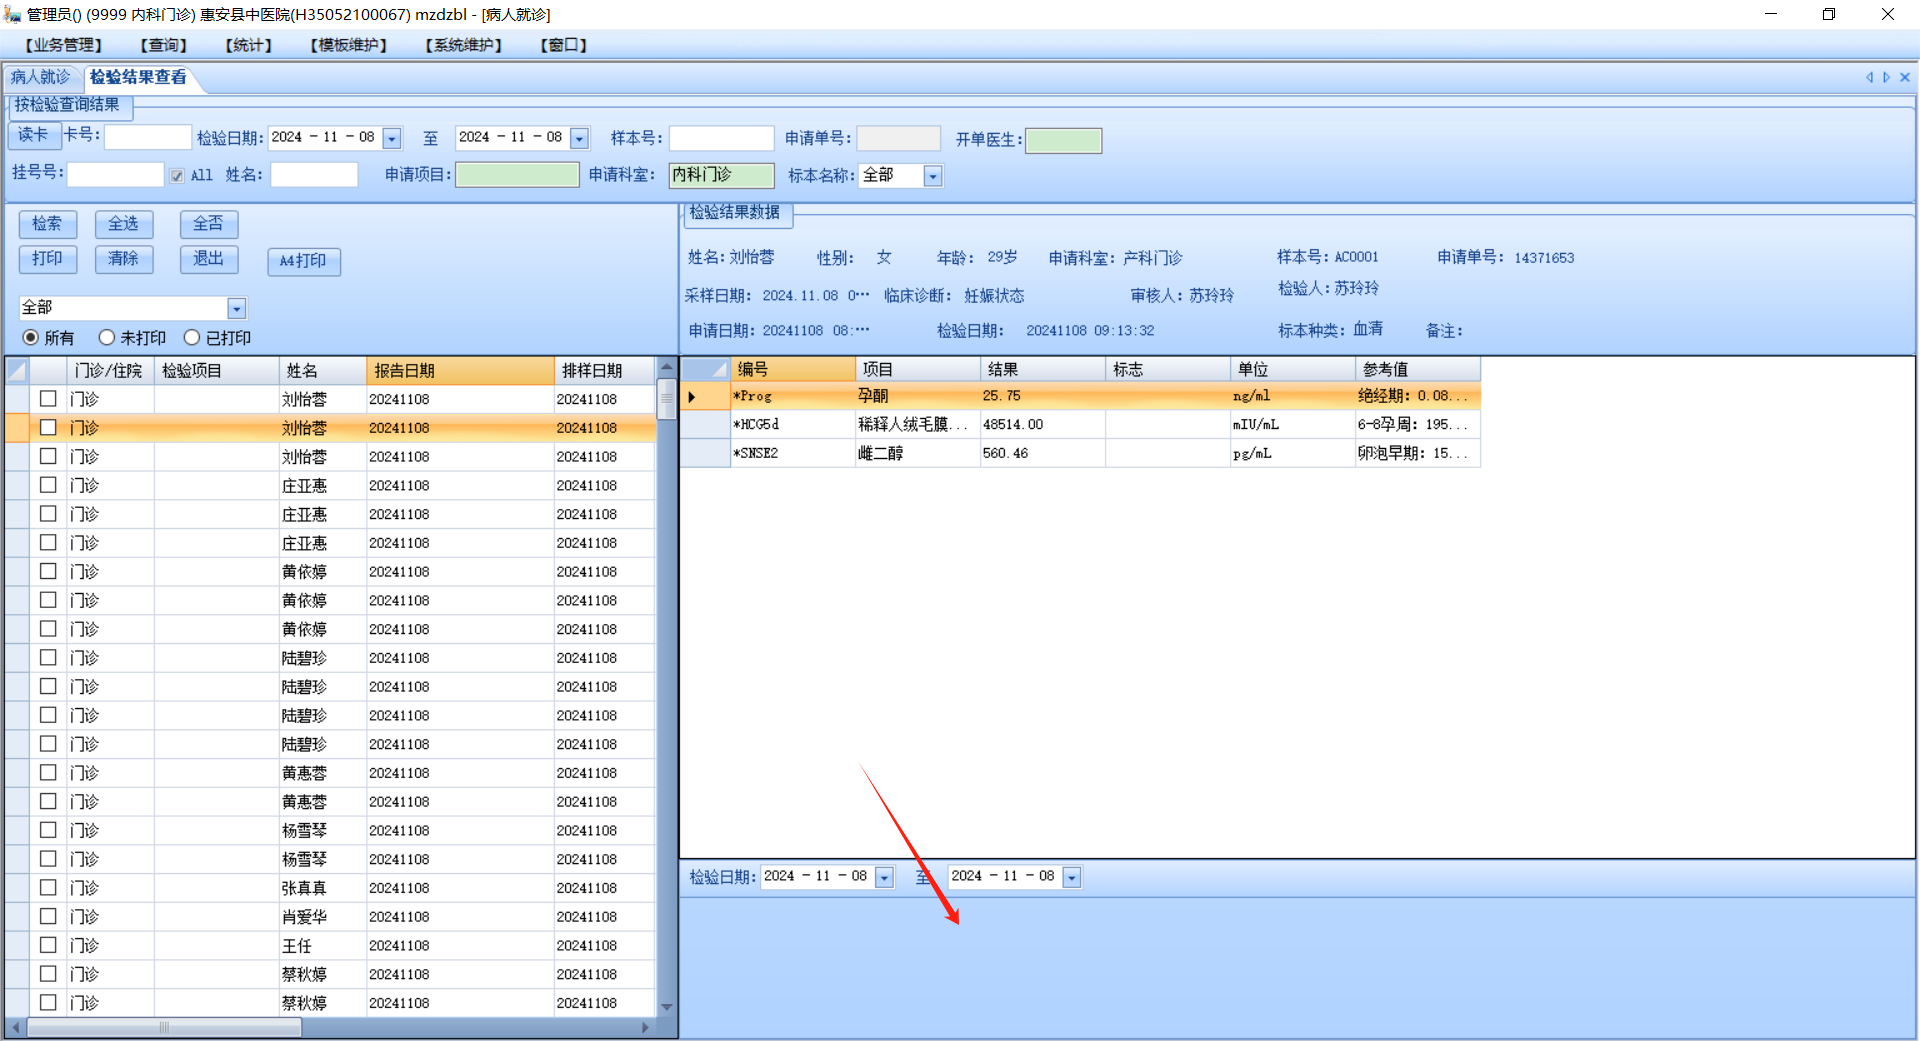This screenshot has width=1920, height=1041.
Task: Open the 业务管理 menu
Action: tap(64, 45)
